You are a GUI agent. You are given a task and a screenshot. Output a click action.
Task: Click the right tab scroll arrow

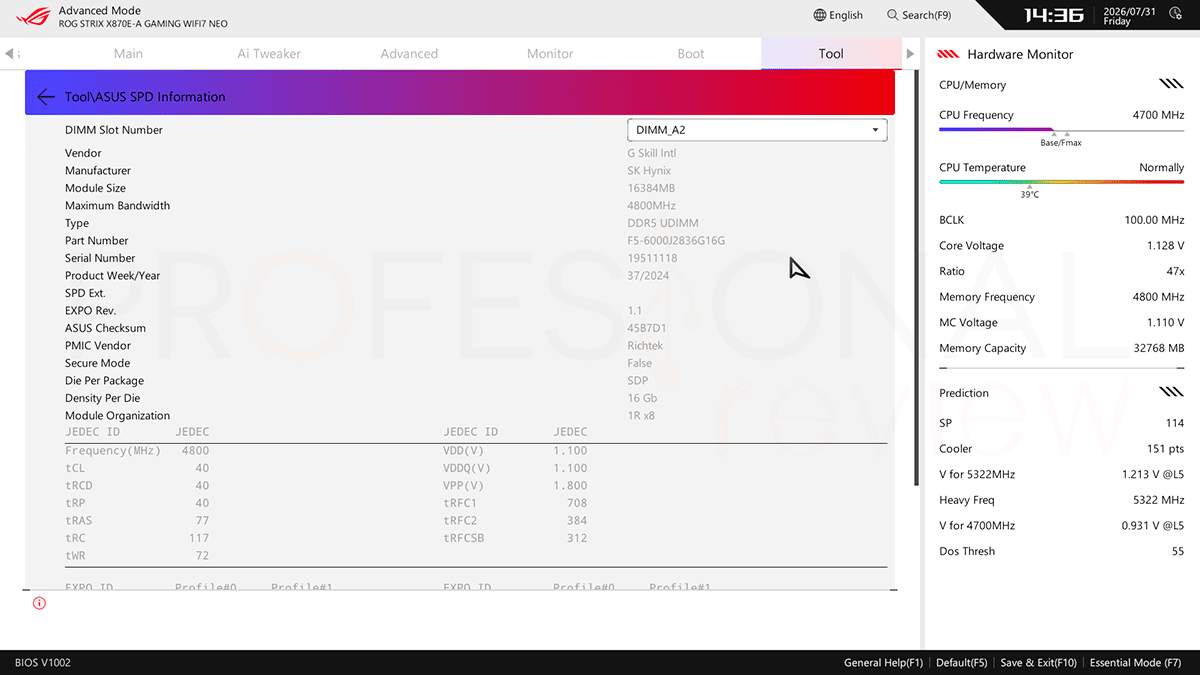910,54
